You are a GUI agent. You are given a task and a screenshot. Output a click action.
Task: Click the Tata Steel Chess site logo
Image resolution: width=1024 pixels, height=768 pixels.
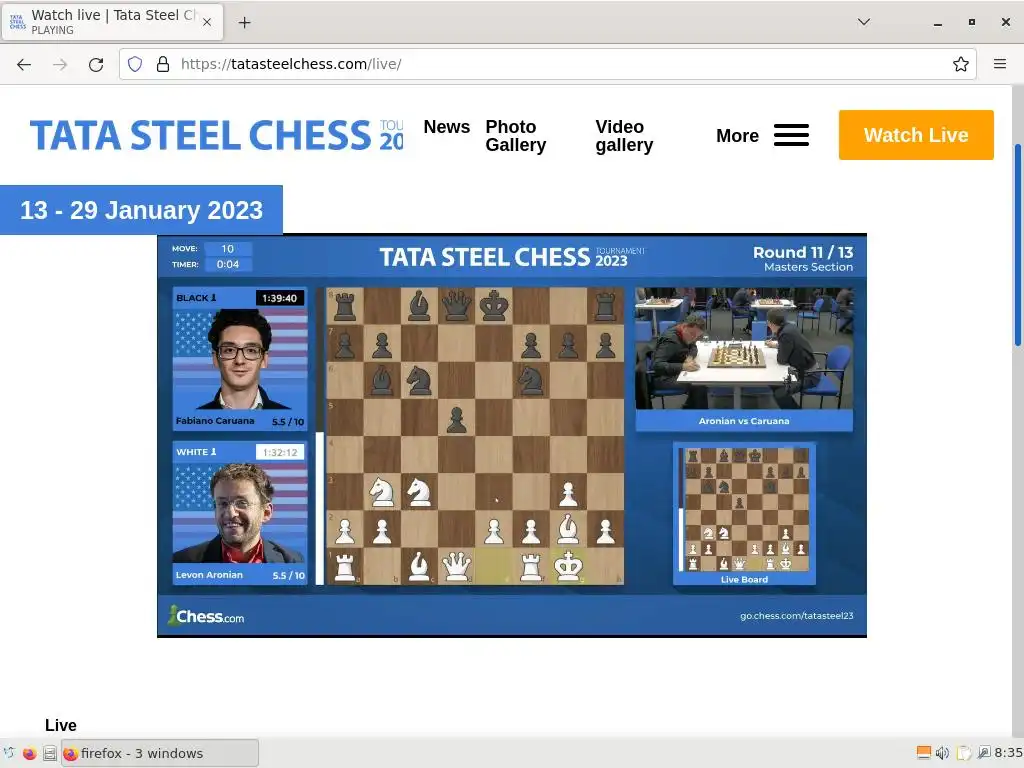point(216,135)
